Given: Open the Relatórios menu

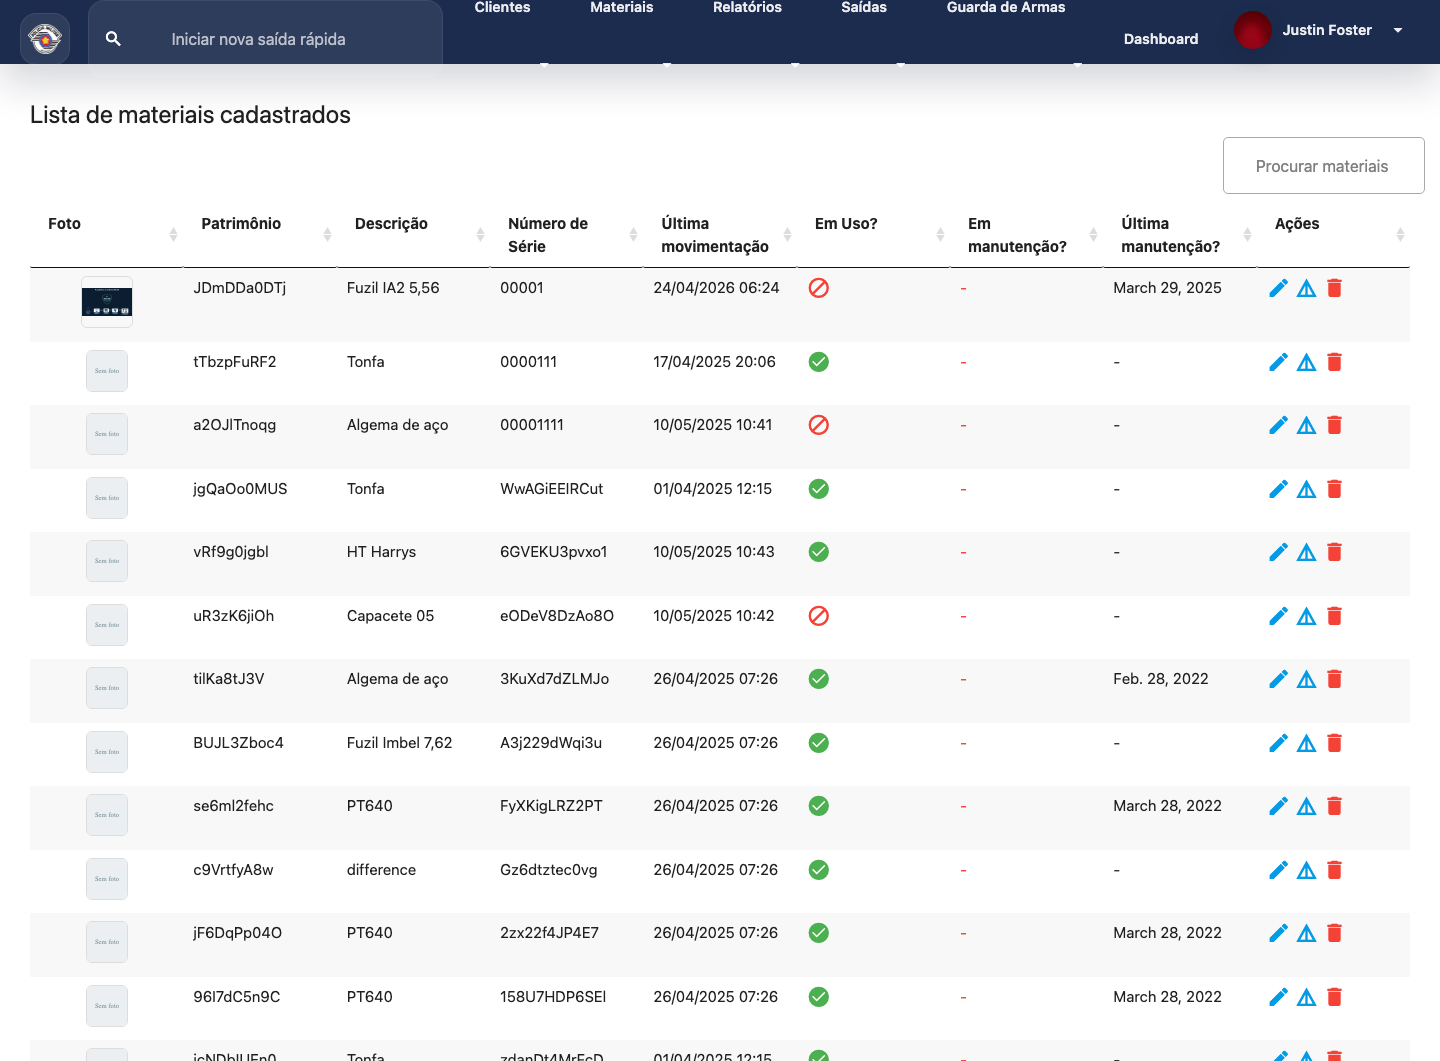Looking at the screenshot, I should 747,8.
